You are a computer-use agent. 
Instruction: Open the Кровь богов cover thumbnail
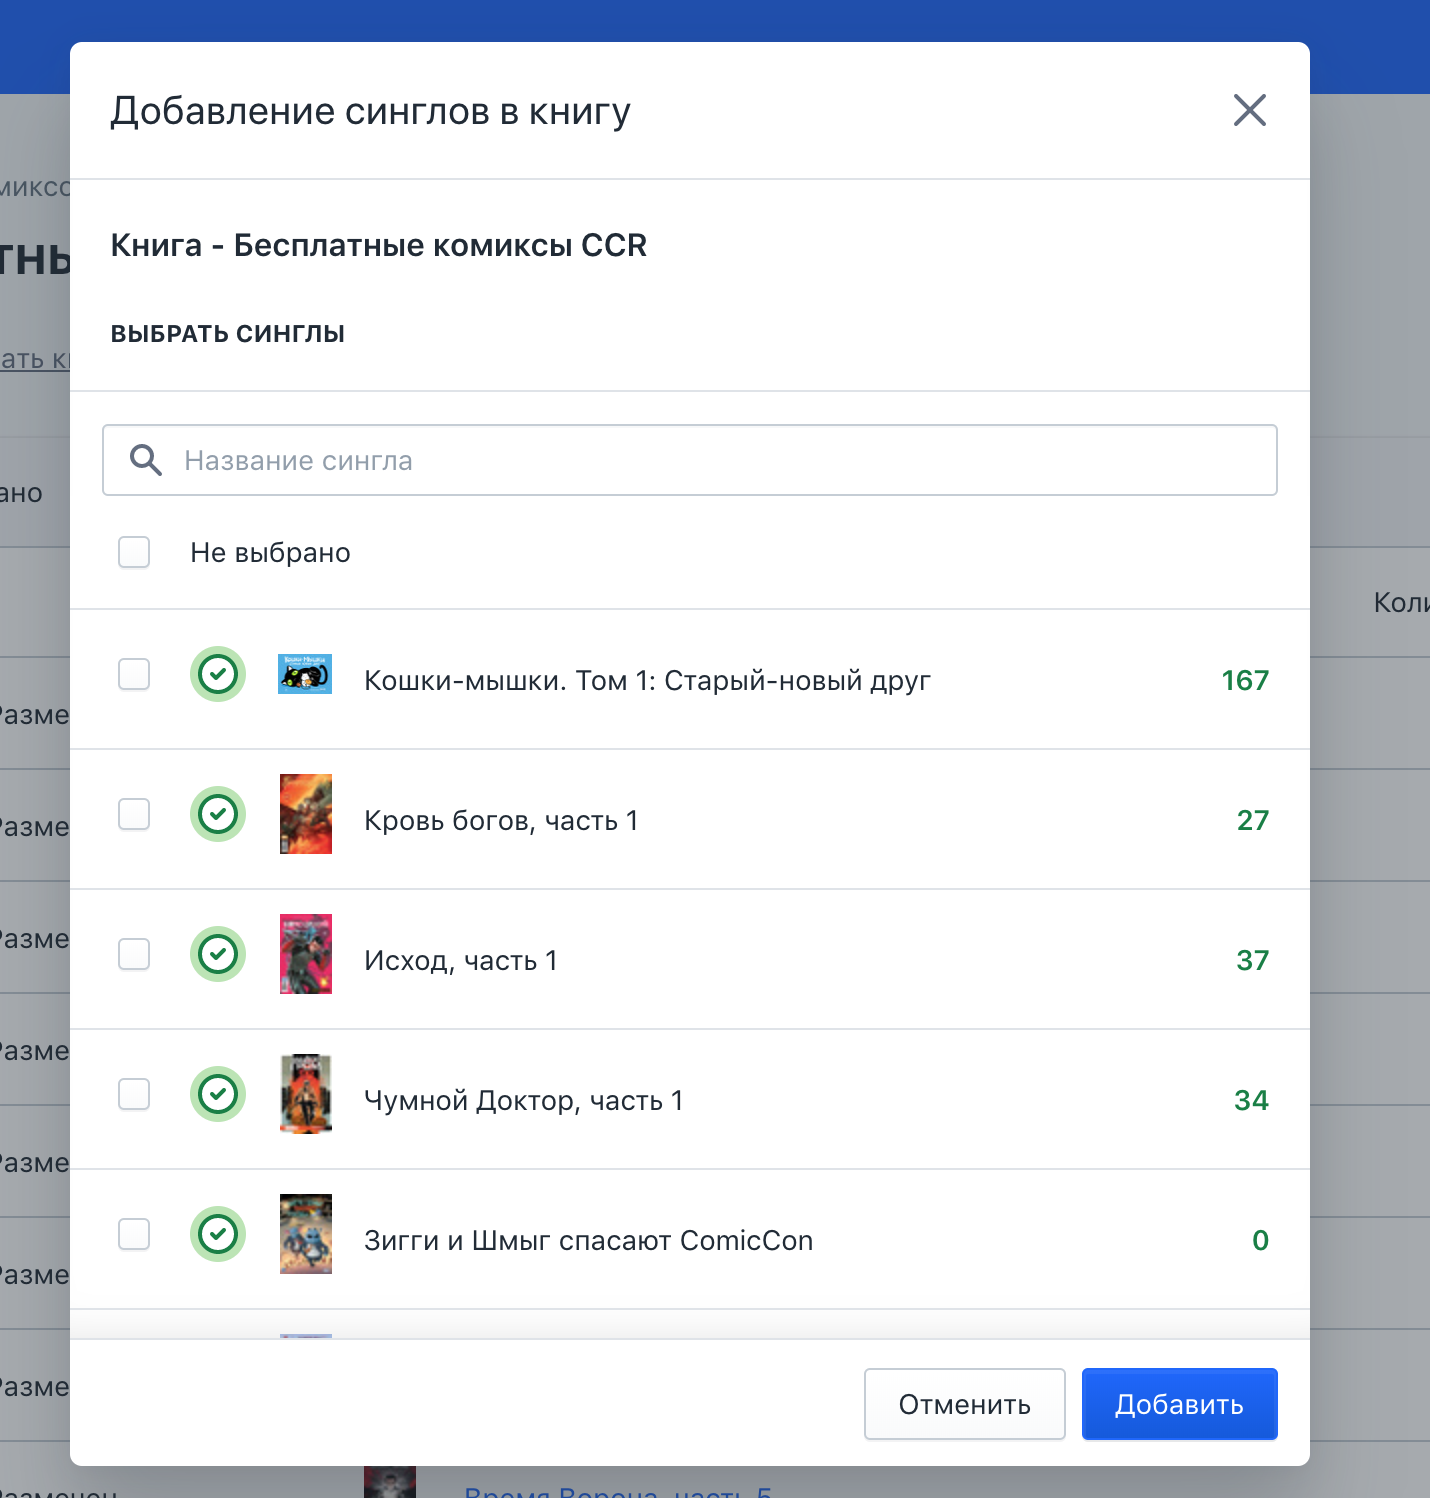click(306, 814)
